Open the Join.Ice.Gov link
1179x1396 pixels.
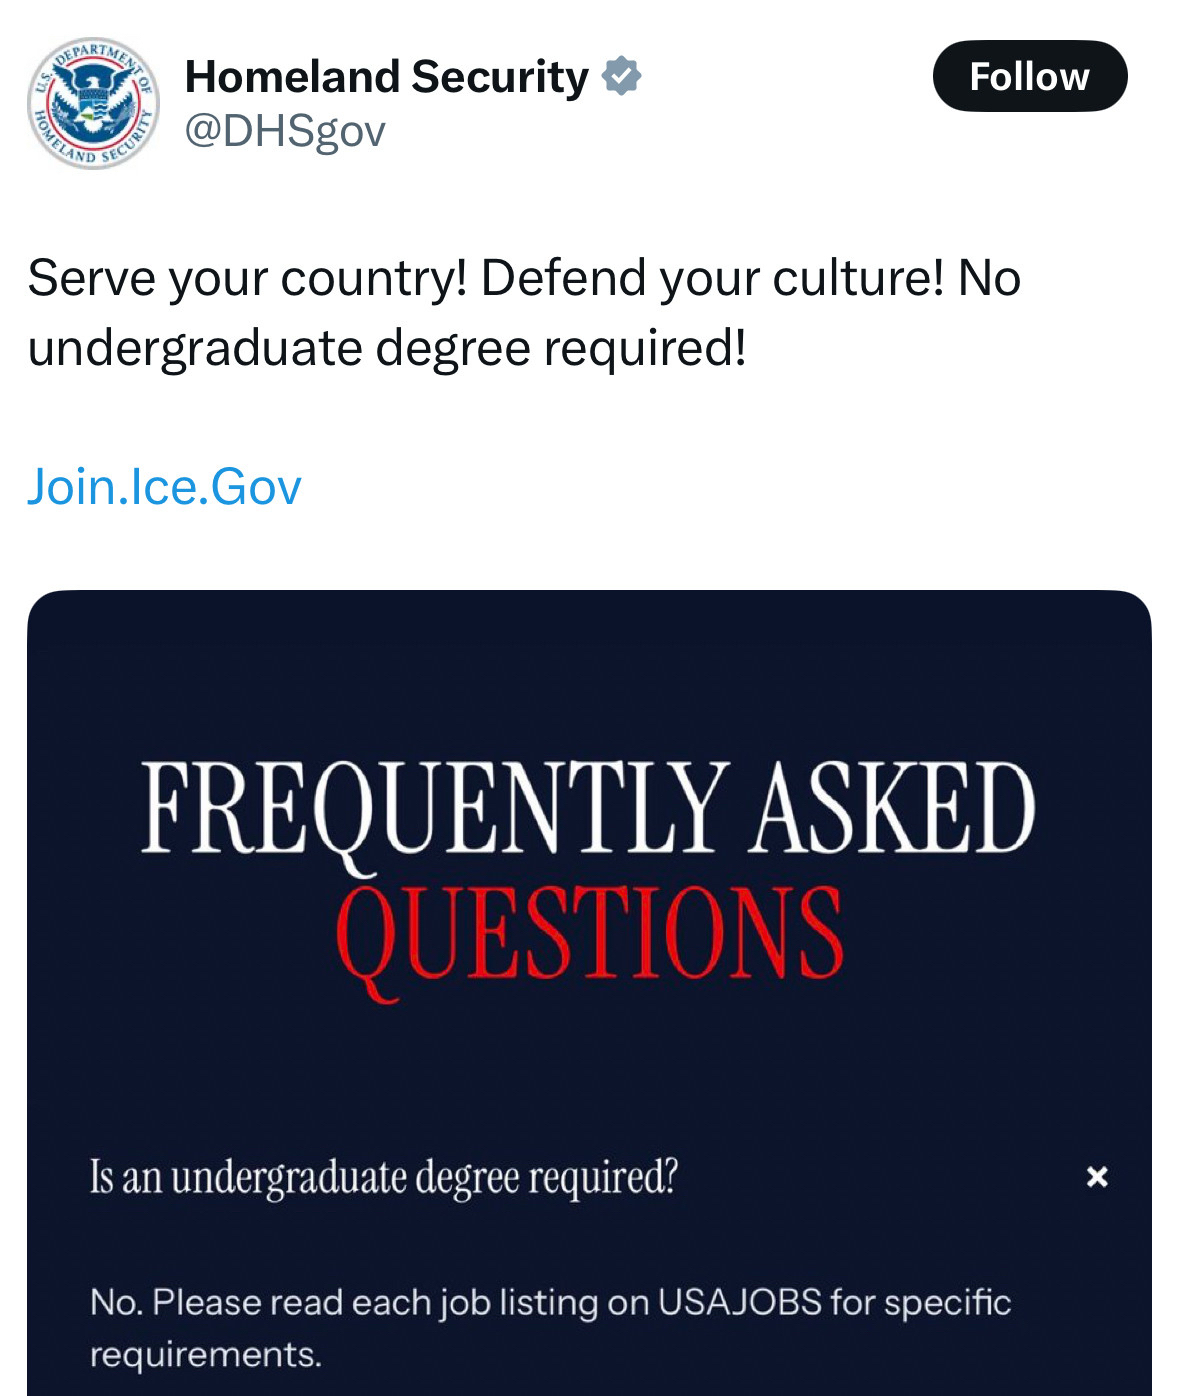point(164,487)
